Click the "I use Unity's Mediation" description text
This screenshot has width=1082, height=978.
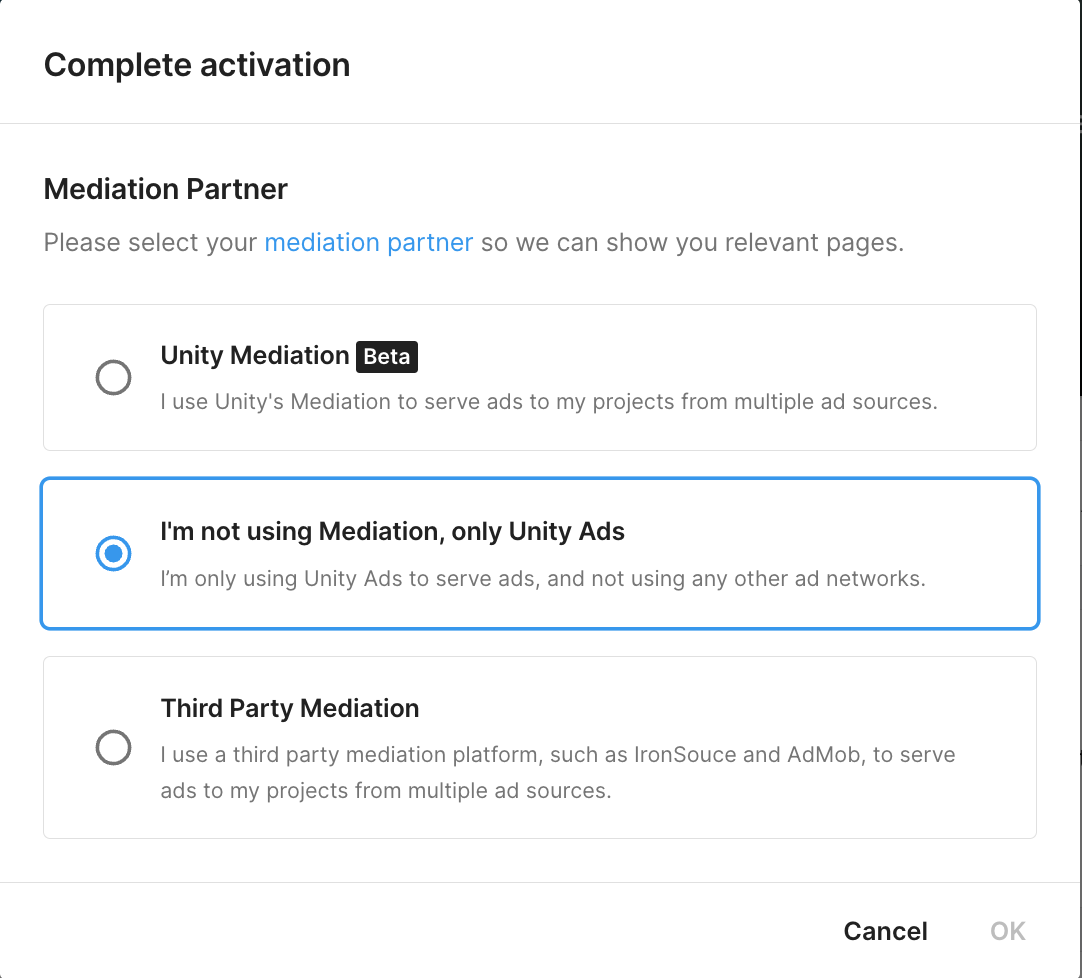pyautogui.click(x=548, y=402)
